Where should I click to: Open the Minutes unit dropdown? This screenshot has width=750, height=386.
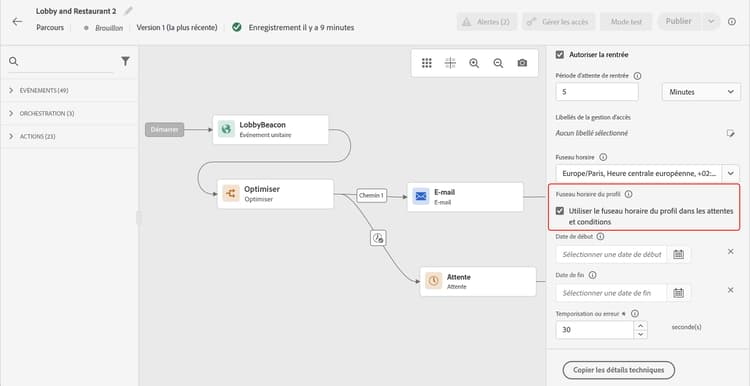pos(701,92)
